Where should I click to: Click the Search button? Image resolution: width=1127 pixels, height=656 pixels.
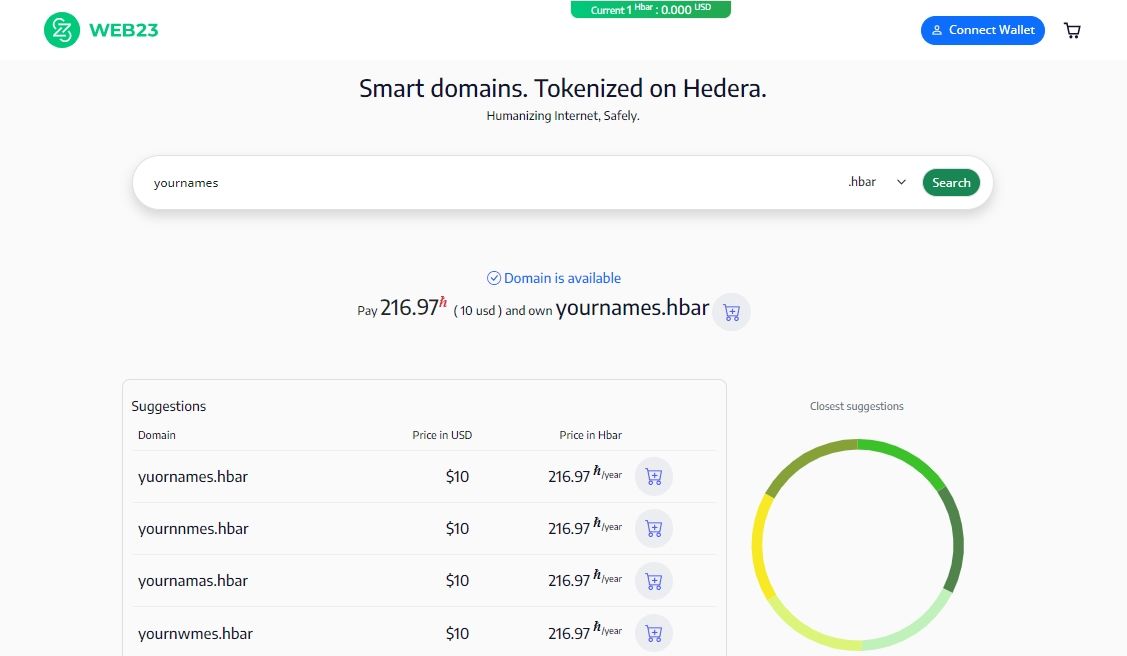[951, 183]
